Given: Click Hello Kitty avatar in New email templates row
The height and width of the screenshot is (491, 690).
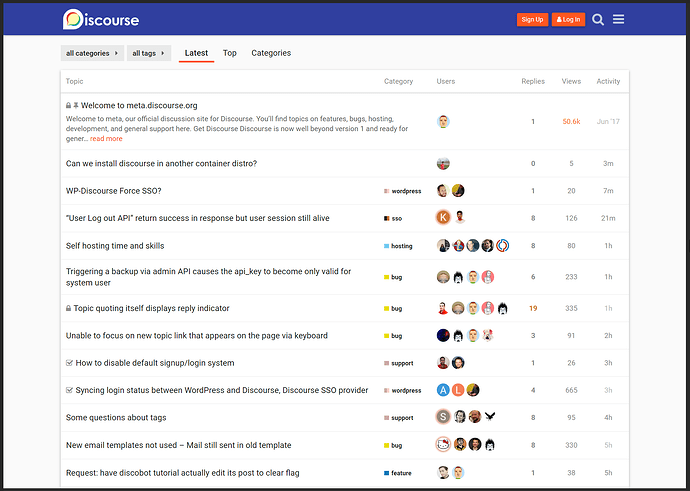Looking at the screenshot, I should pos(443,445).
